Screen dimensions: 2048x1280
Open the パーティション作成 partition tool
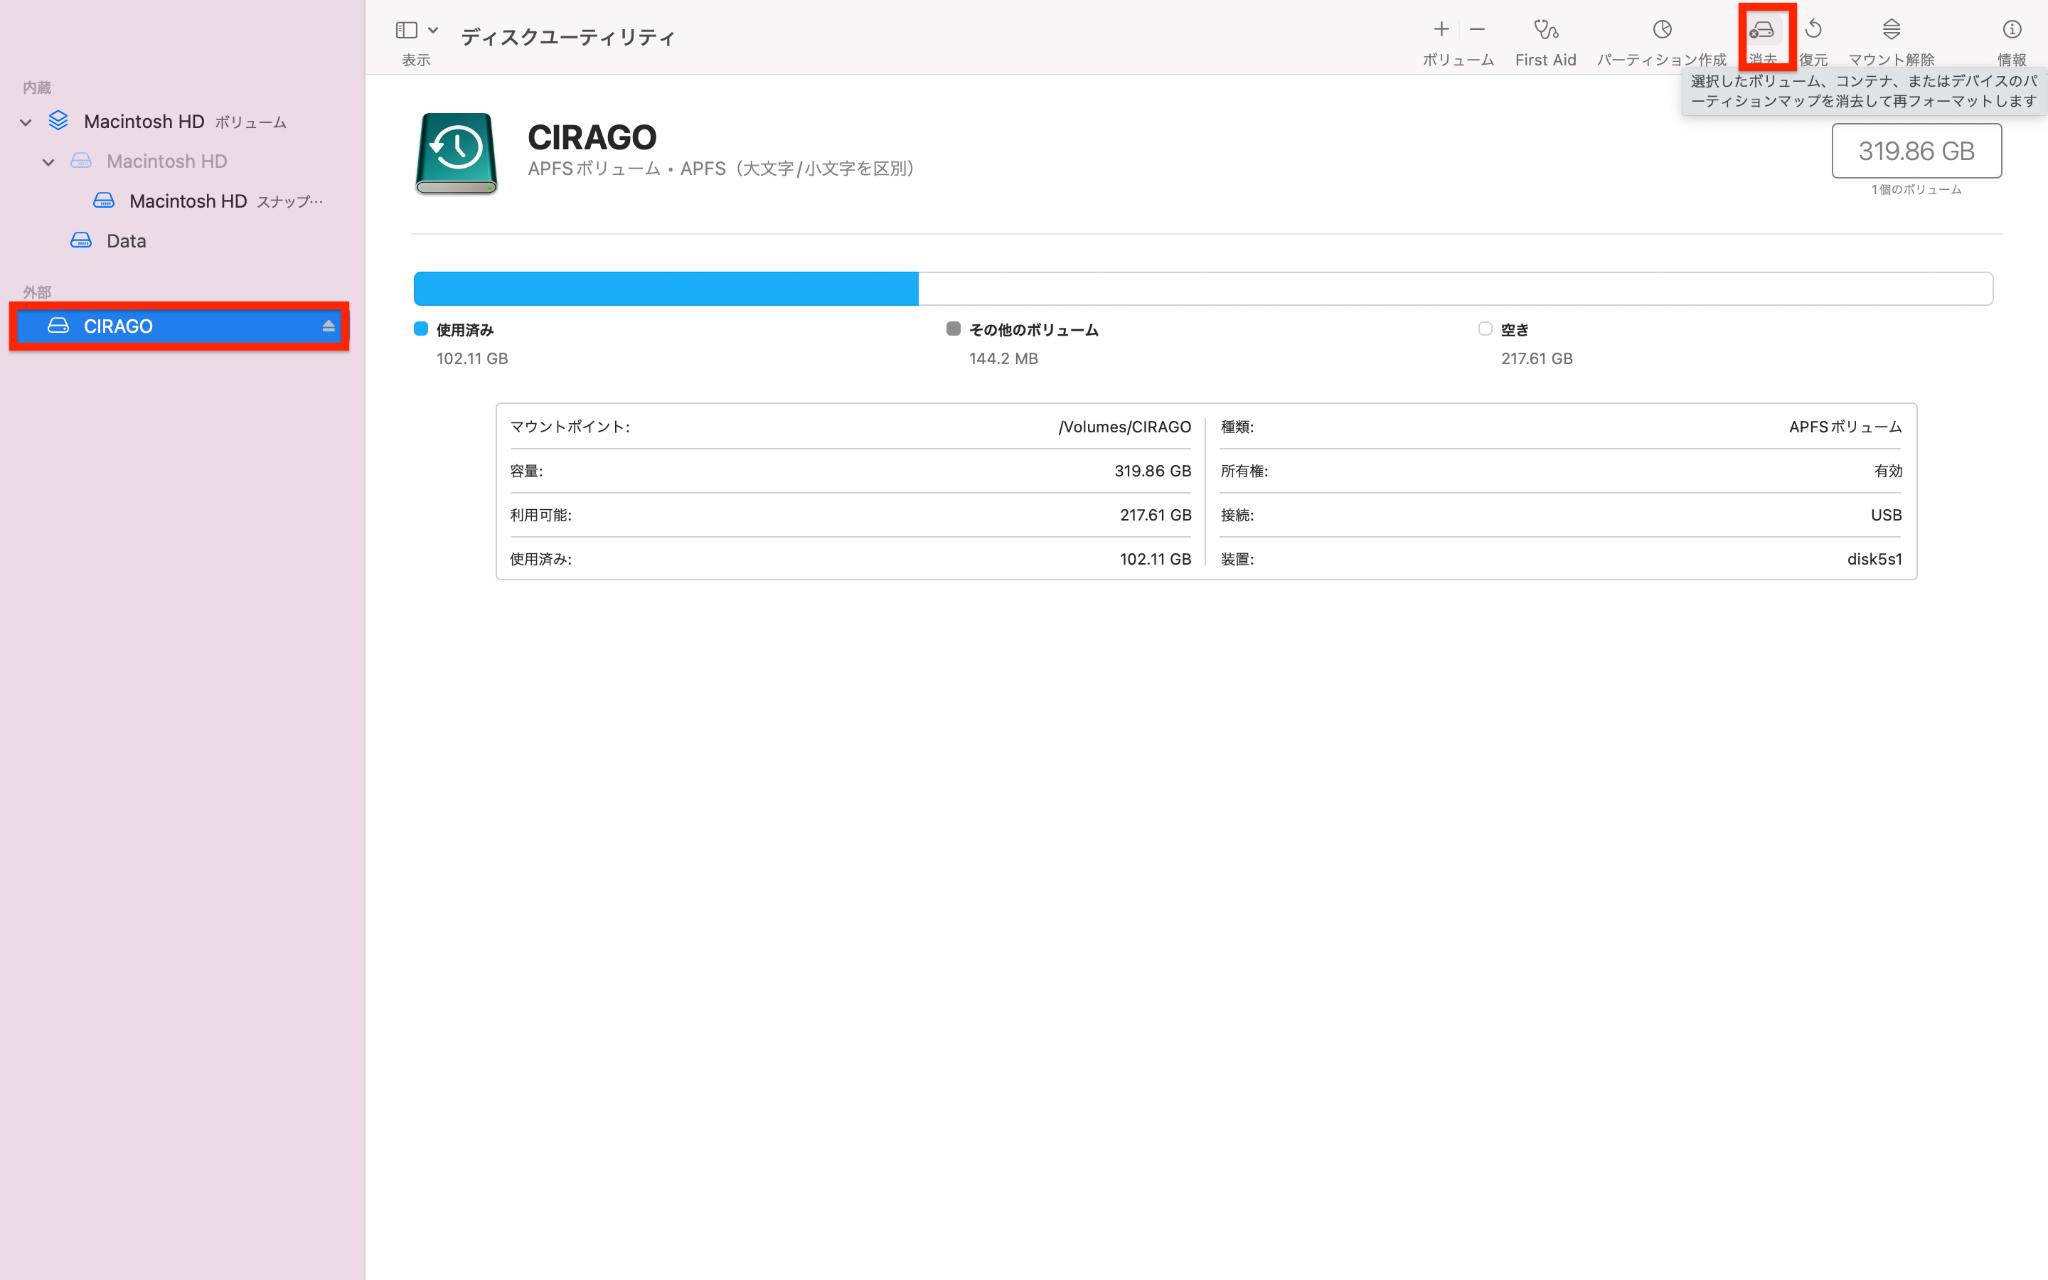(x=1660, y=30)
